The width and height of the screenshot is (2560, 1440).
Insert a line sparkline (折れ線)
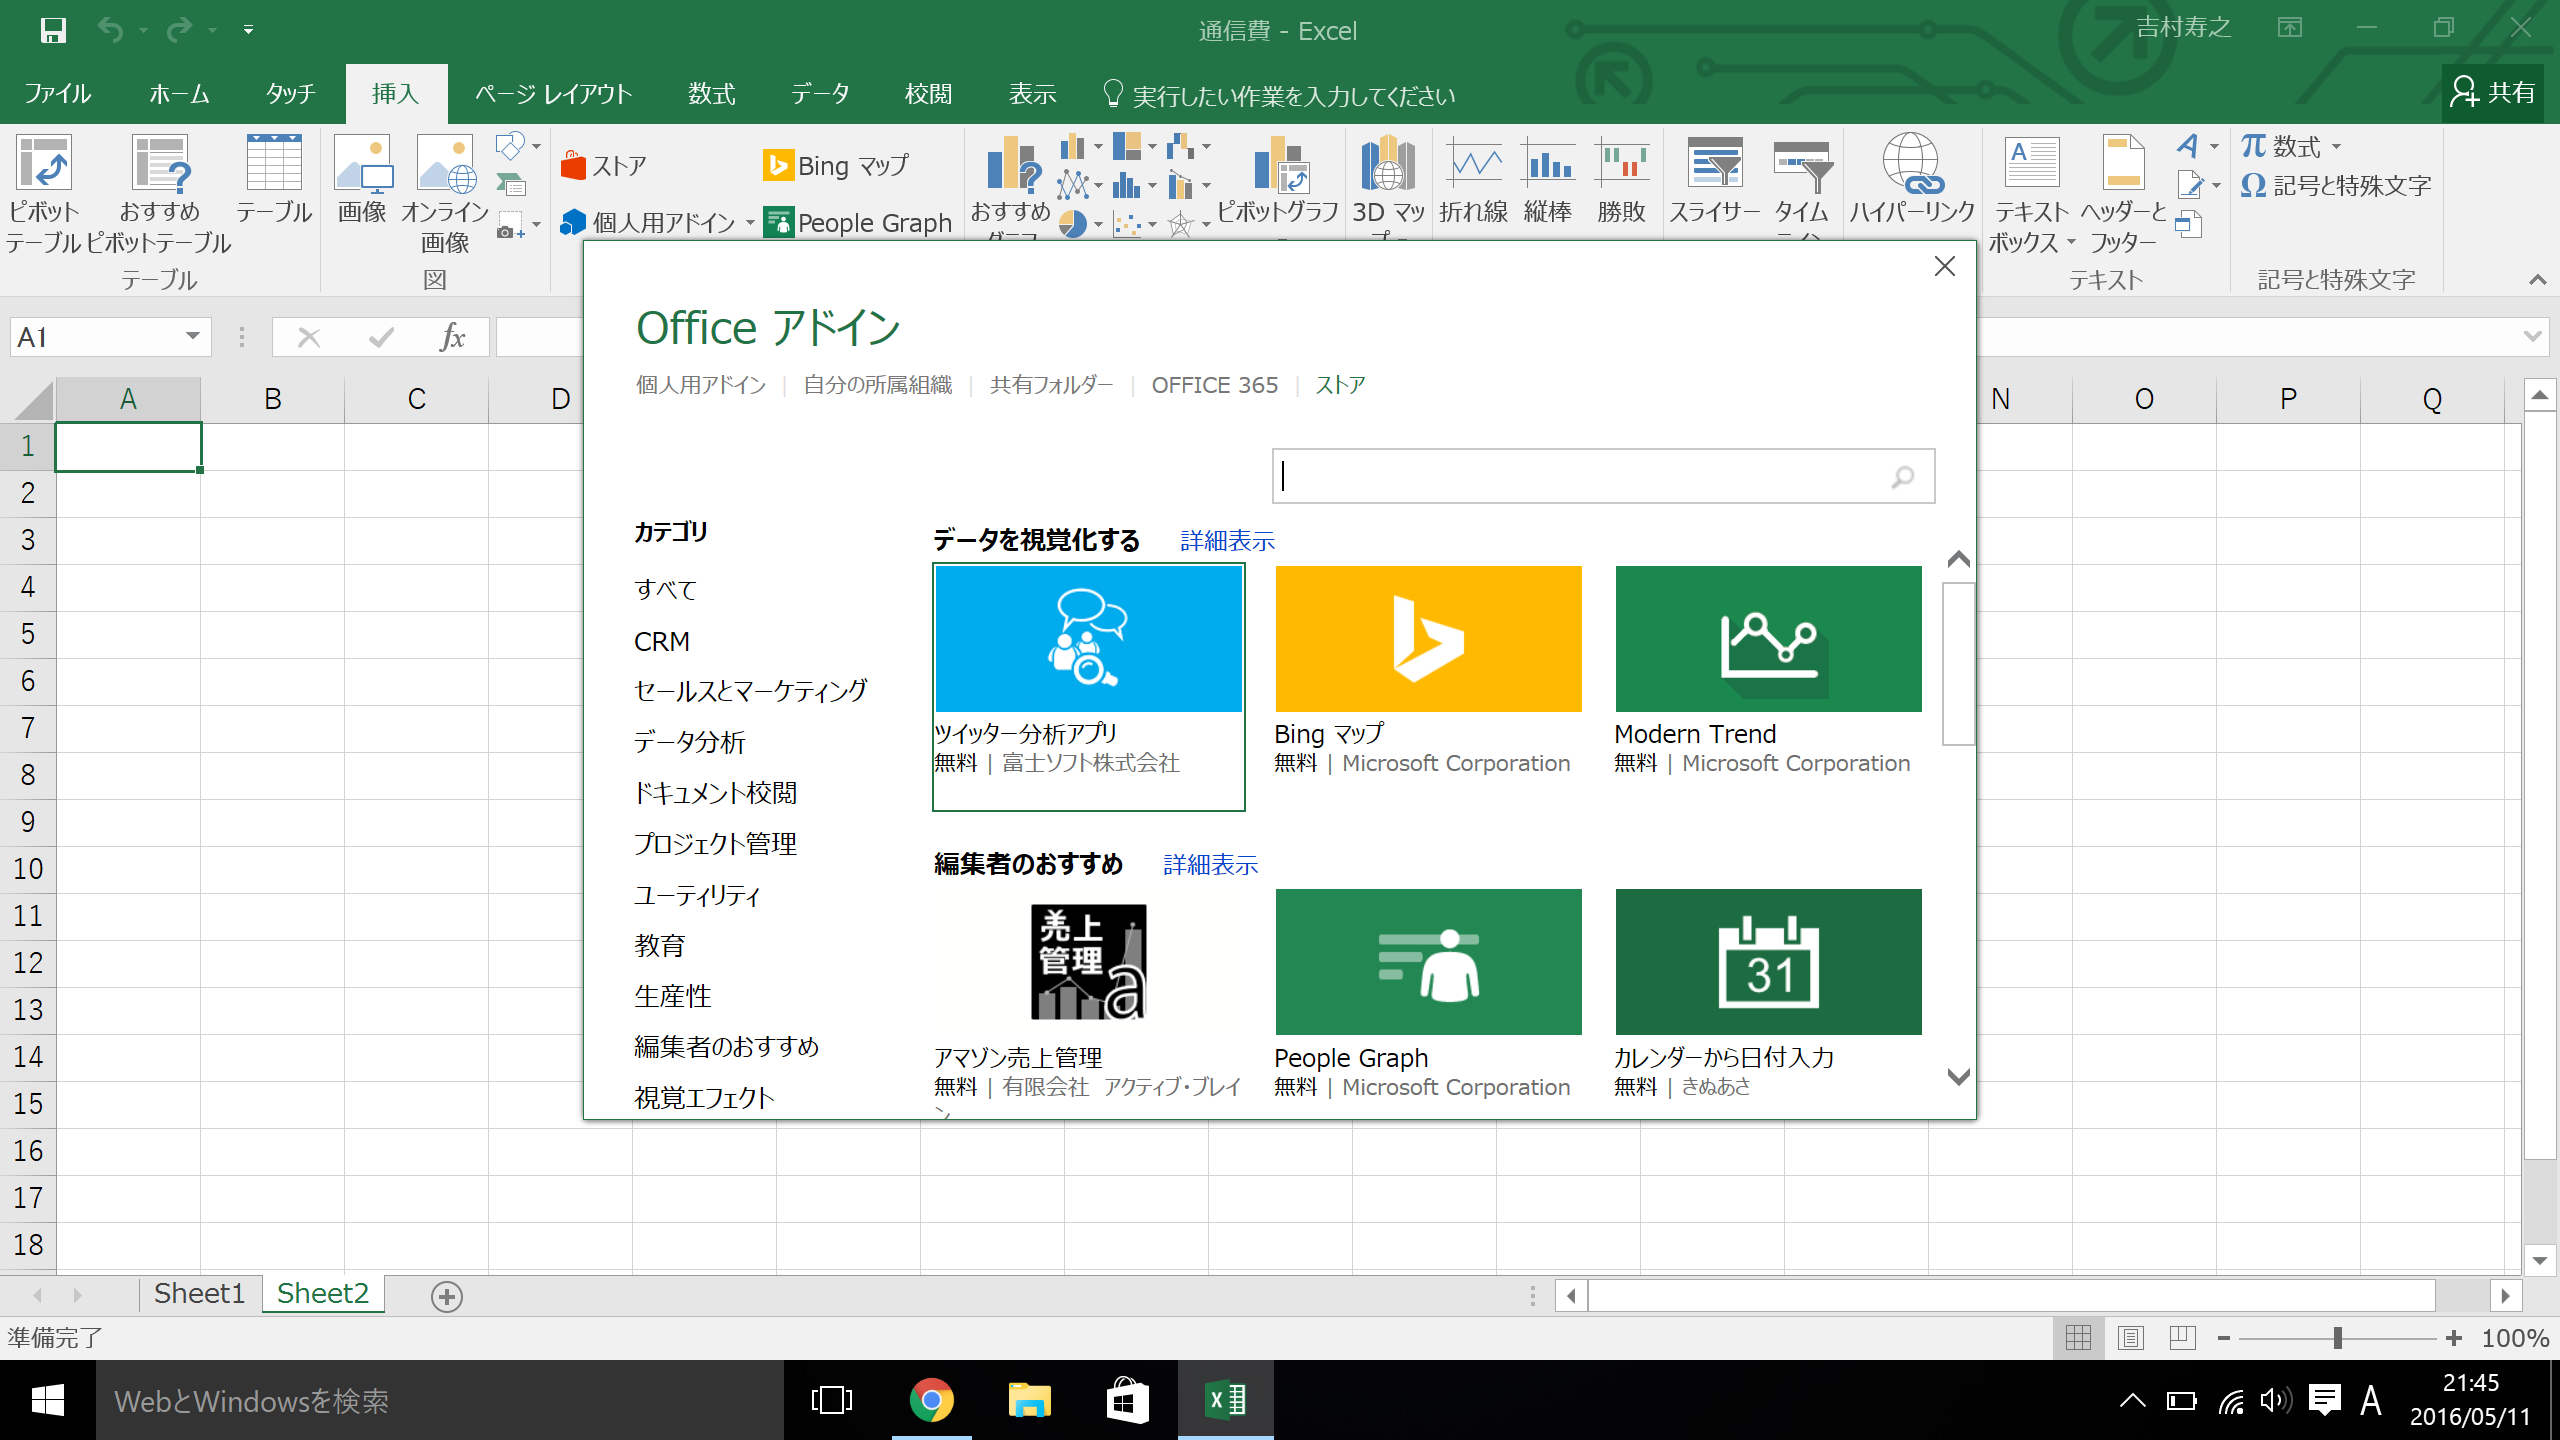click(1474, 180)
